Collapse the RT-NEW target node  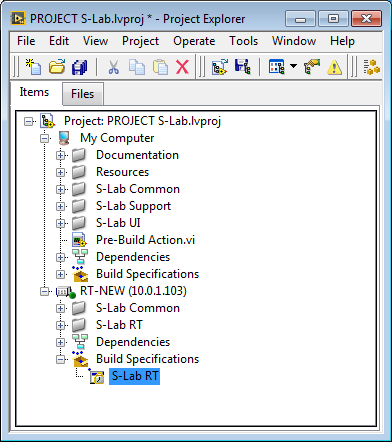(x=45, y=291)
